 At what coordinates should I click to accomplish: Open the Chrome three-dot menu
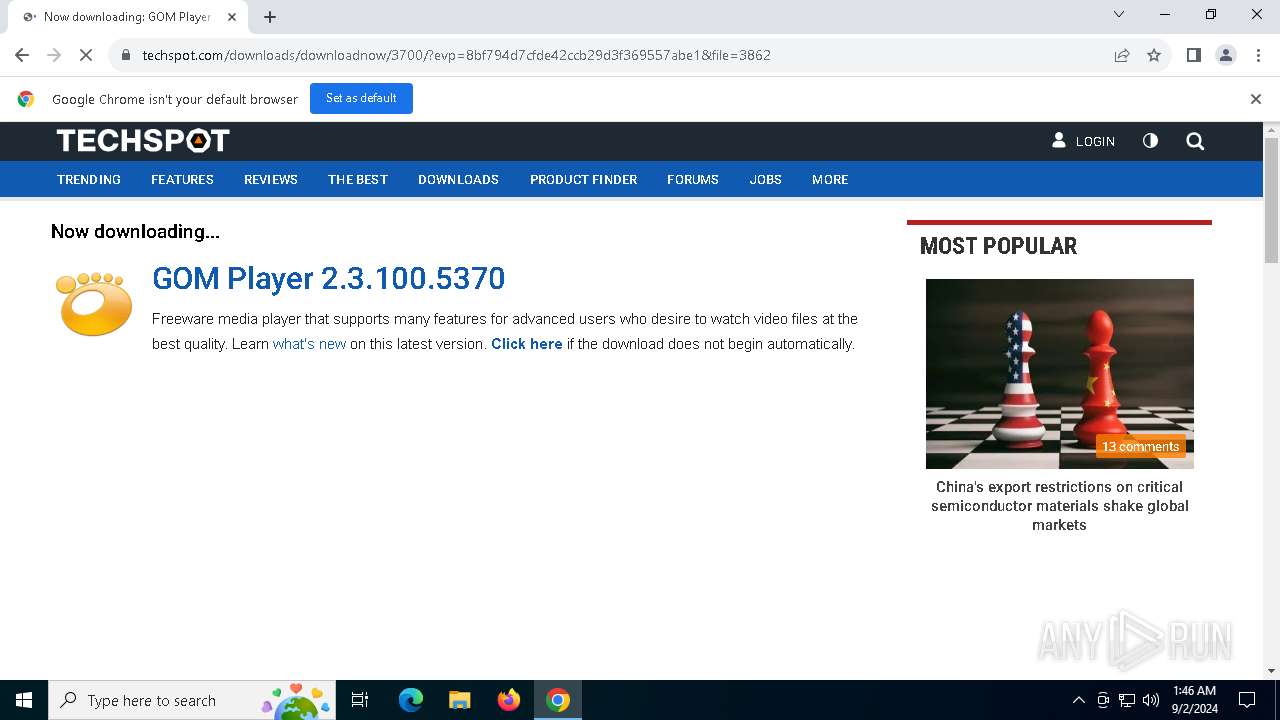click(1258, 55)
